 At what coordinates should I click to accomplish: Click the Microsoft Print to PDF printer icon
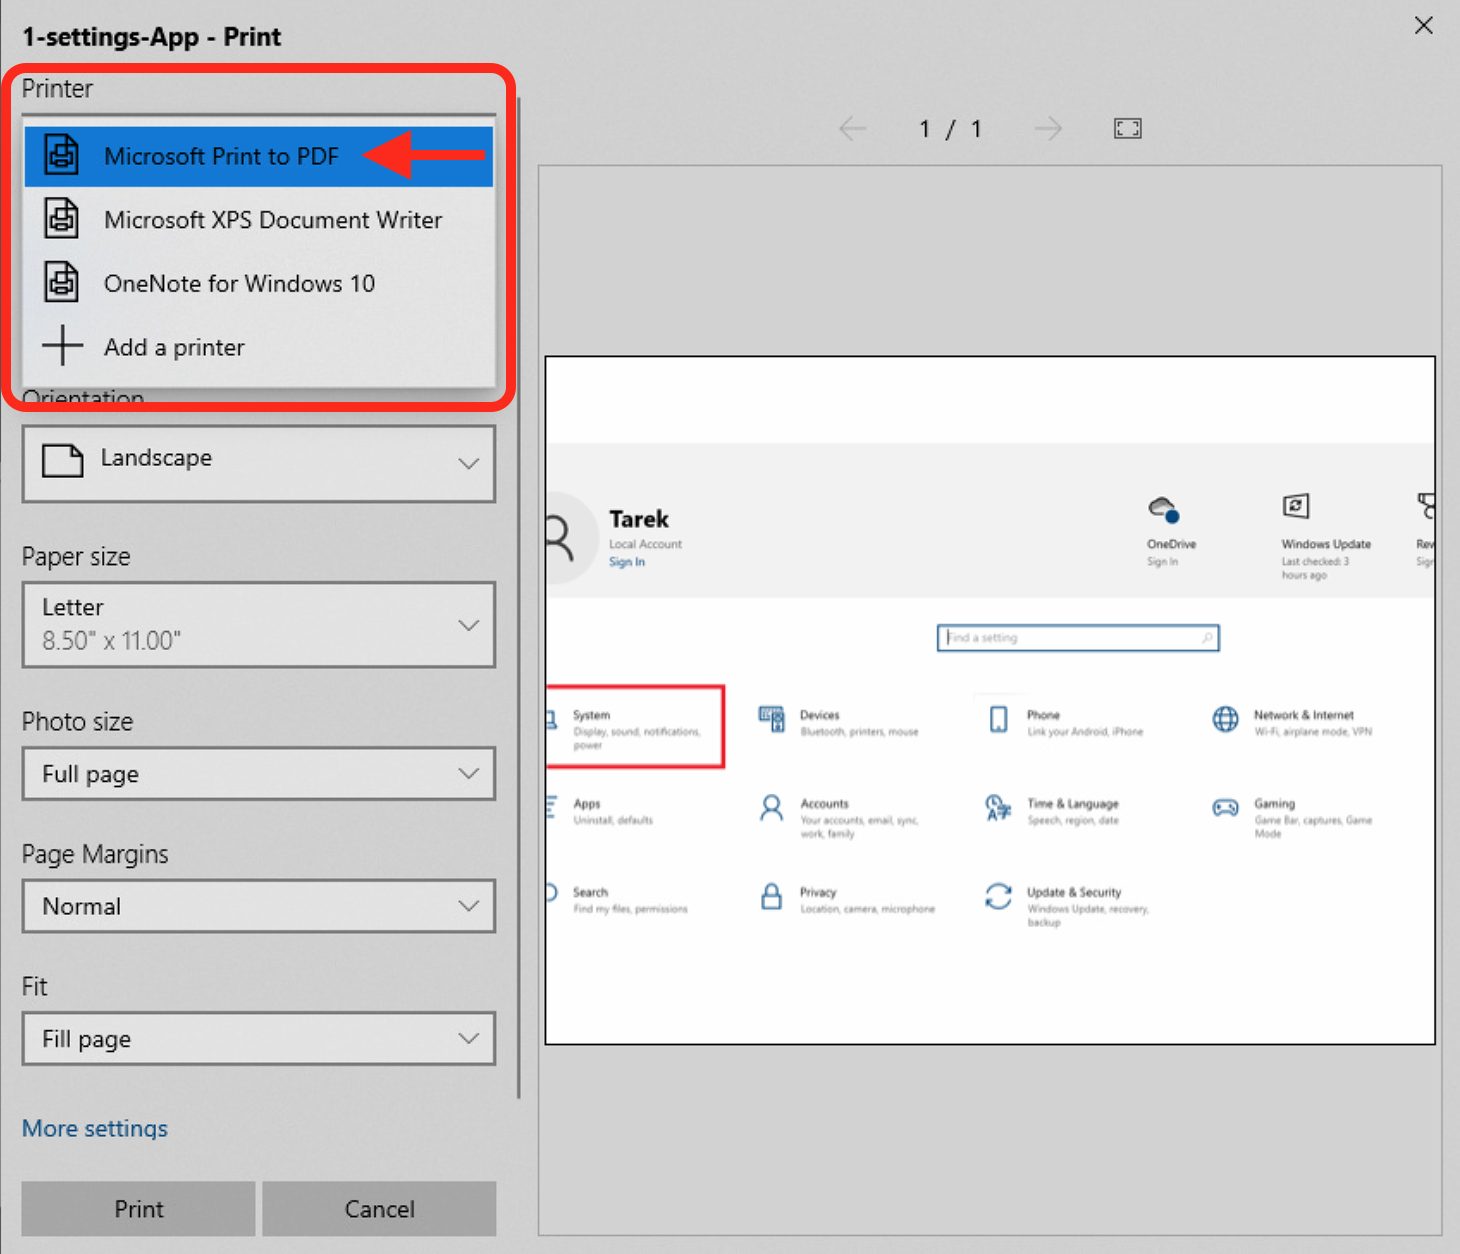click(x=62, y=155)
